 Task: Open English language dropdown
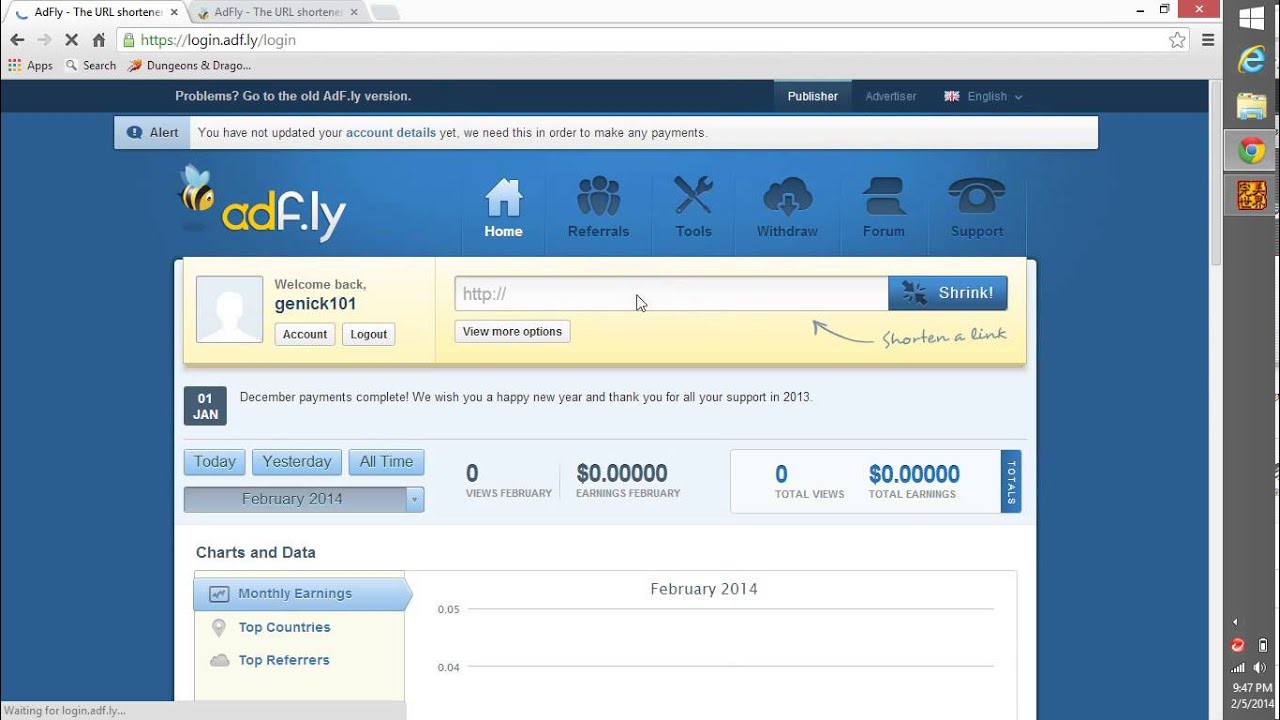[x=983, y=96]
